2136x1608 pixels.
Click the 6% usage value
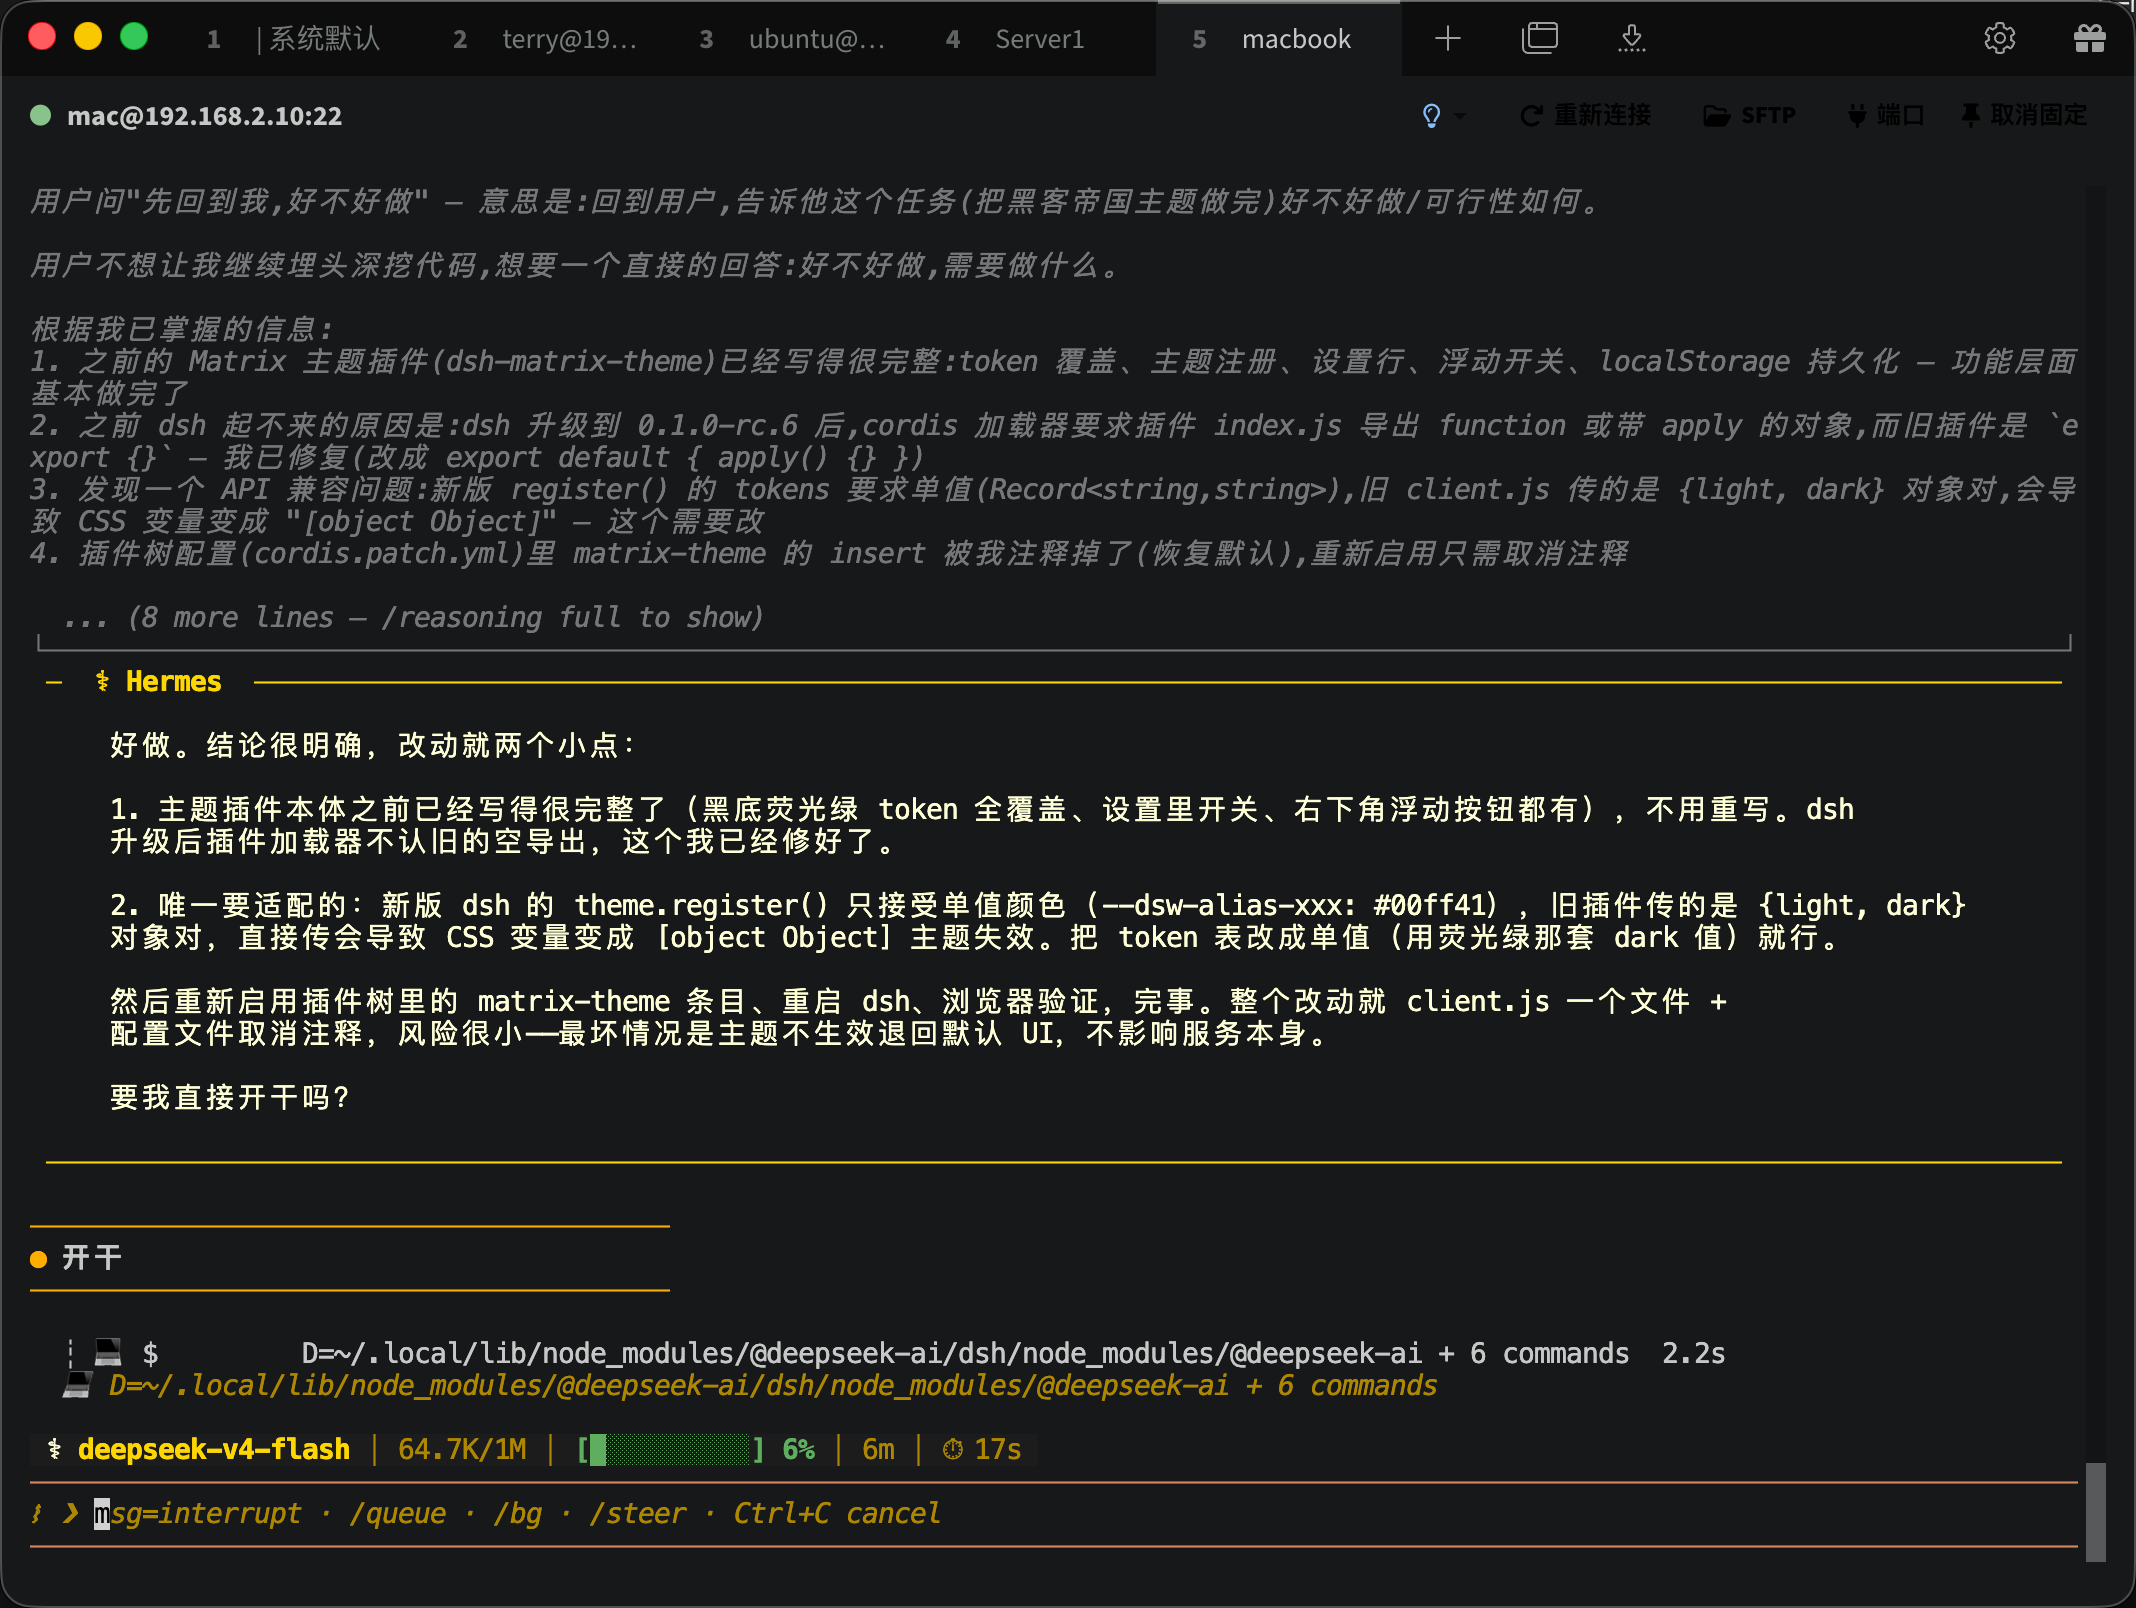[798, 1450]
